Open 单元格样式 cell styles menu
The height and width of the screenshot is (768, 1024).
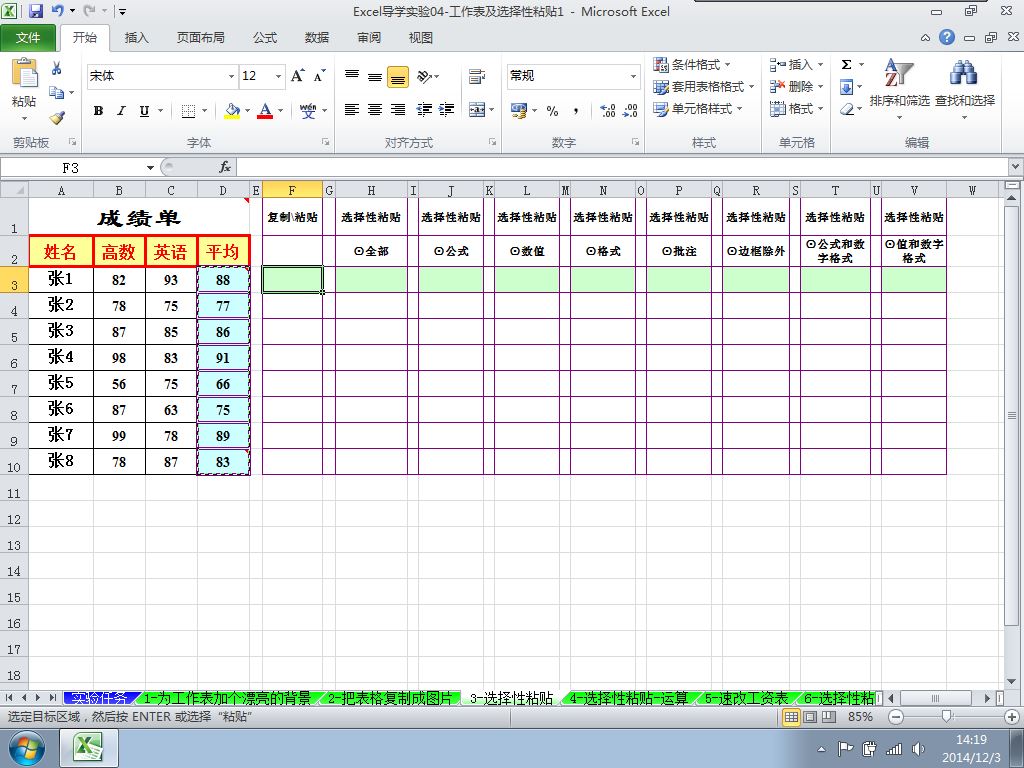[x=697, y=108]
